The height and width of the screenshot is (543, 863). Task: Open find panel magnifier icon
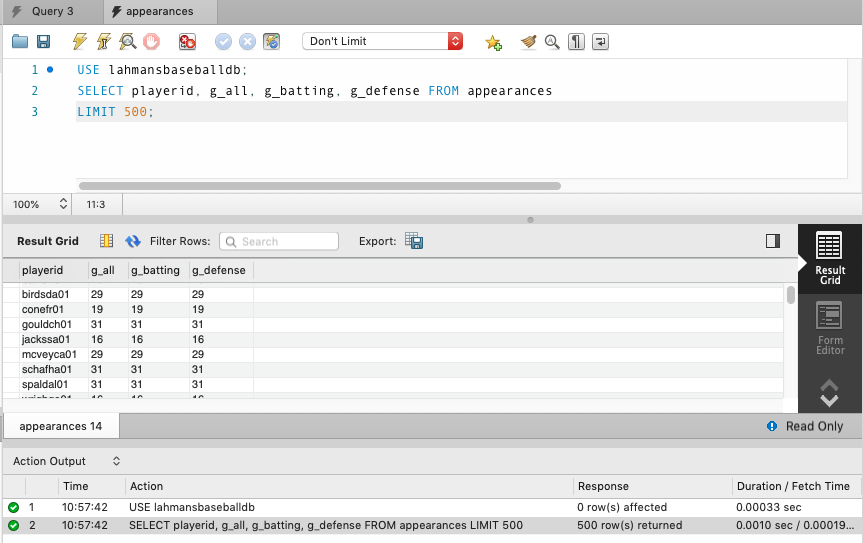(x=552, y=41)
